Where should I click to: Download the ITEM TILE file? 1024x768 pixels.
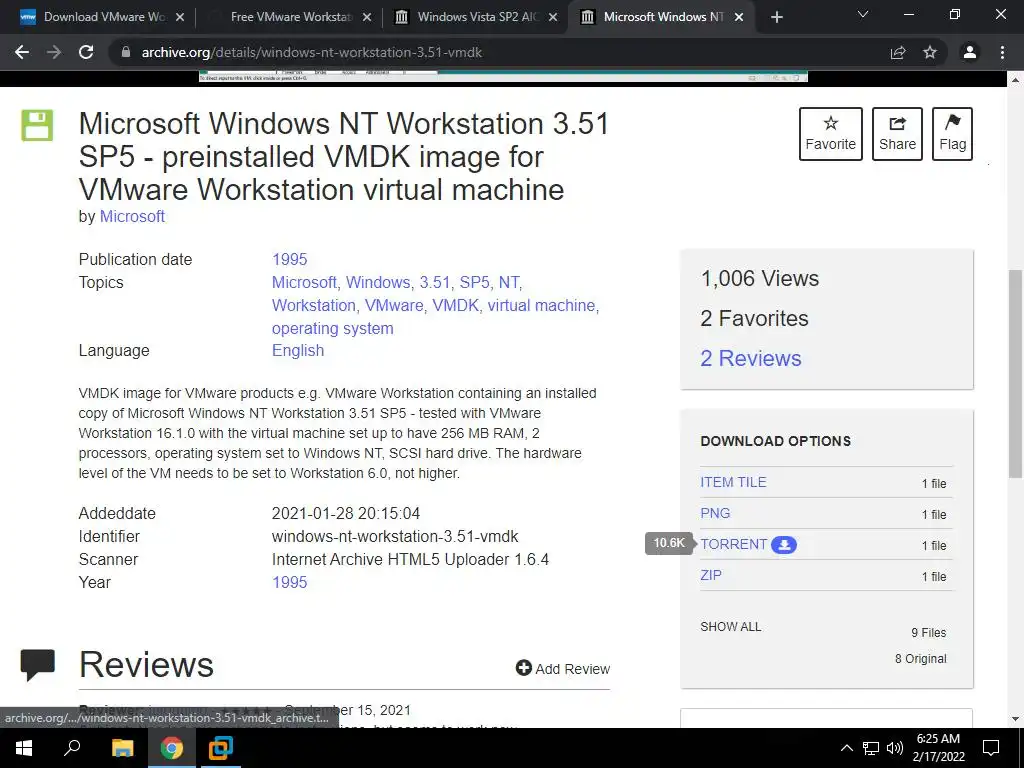point(733,482)
